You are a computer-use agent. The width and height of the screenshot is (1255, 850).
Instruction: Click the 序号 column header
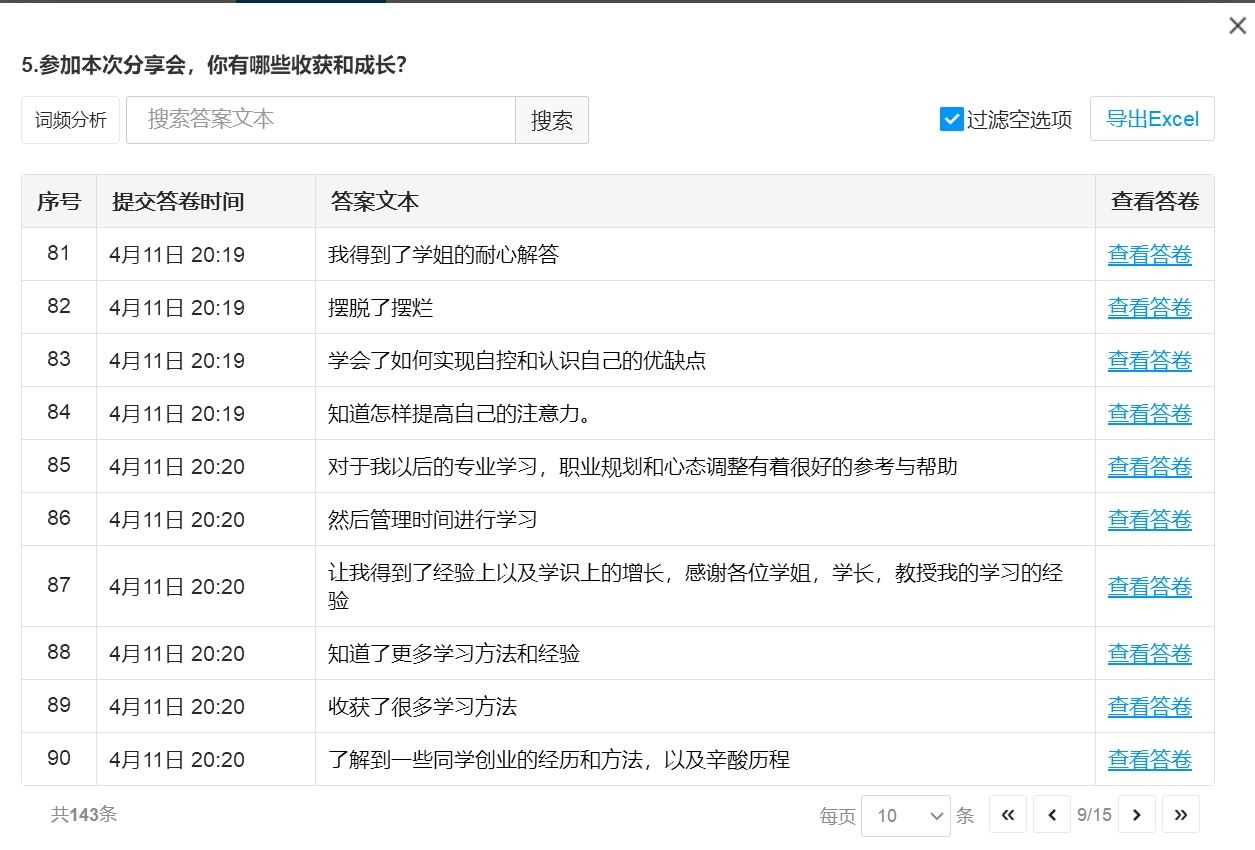(59, 202)
